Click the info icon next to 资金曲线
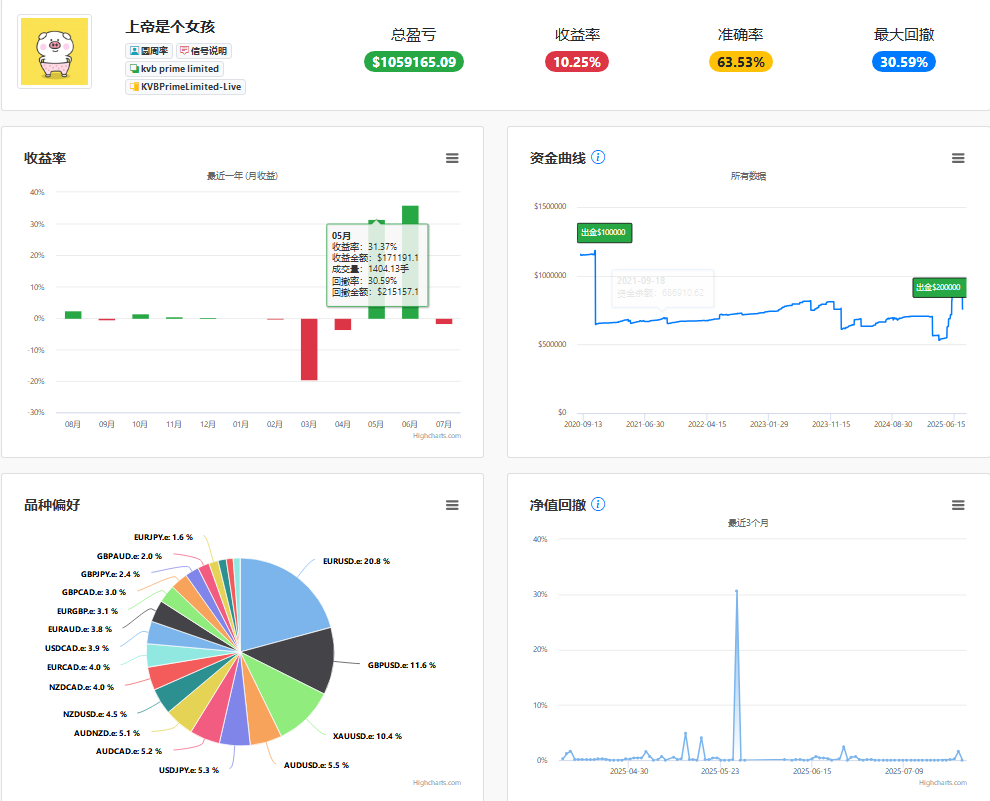 pos(598,157)
